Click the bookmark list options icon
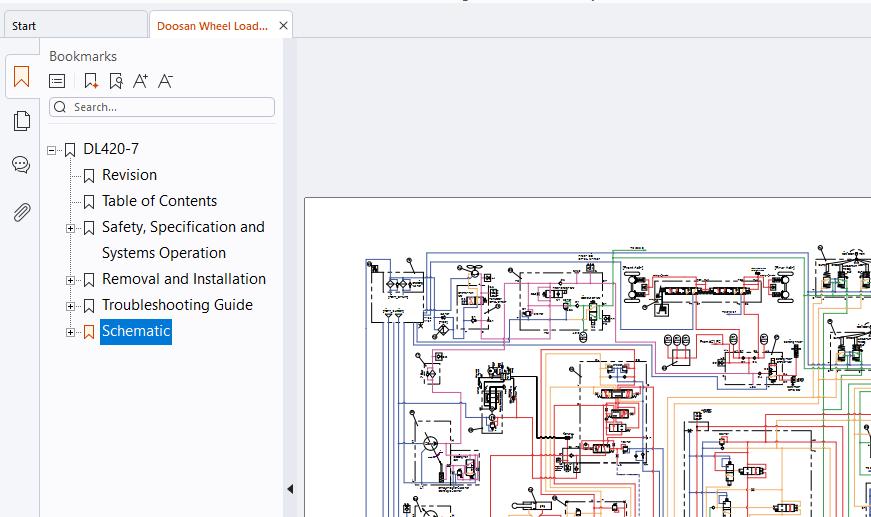Viewport: 871px width, 517px height. coord(57,81)
